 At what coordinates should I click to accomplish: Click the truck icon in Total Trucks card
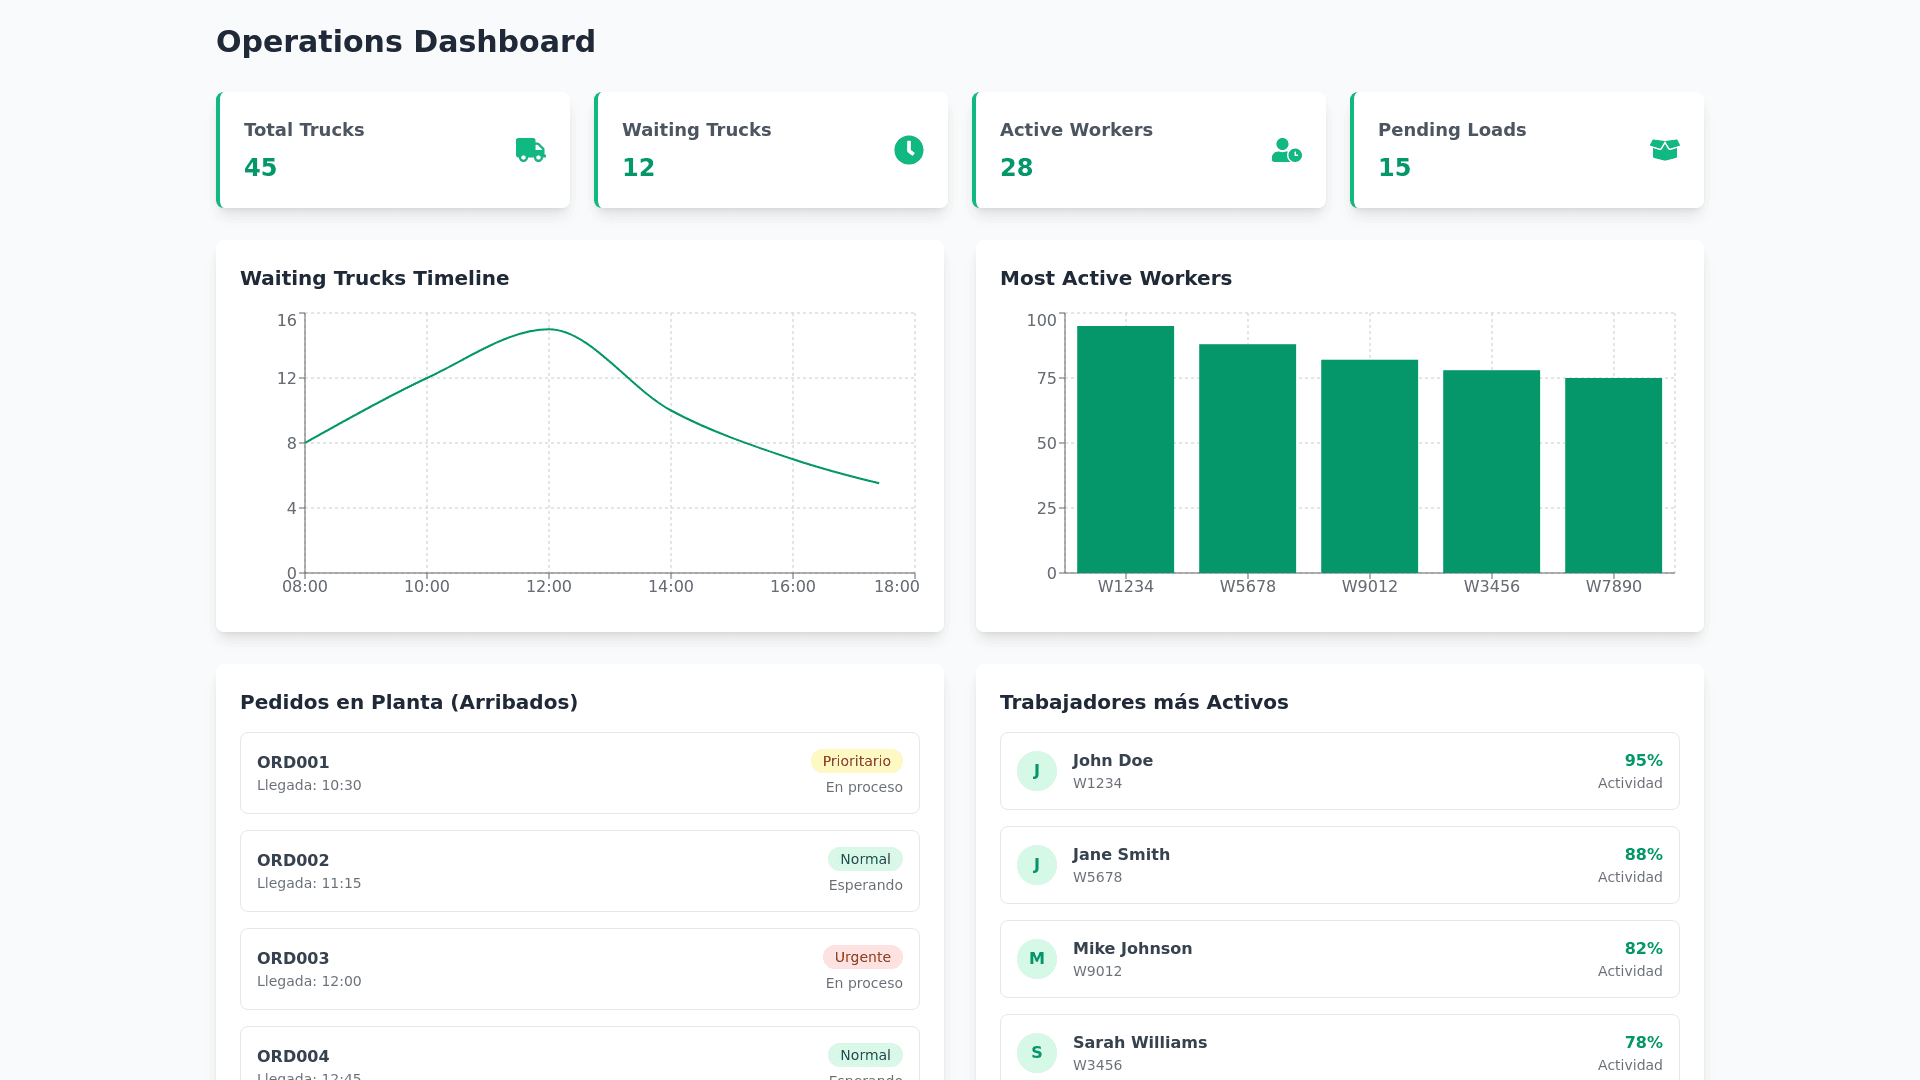[x=530, y=150]
